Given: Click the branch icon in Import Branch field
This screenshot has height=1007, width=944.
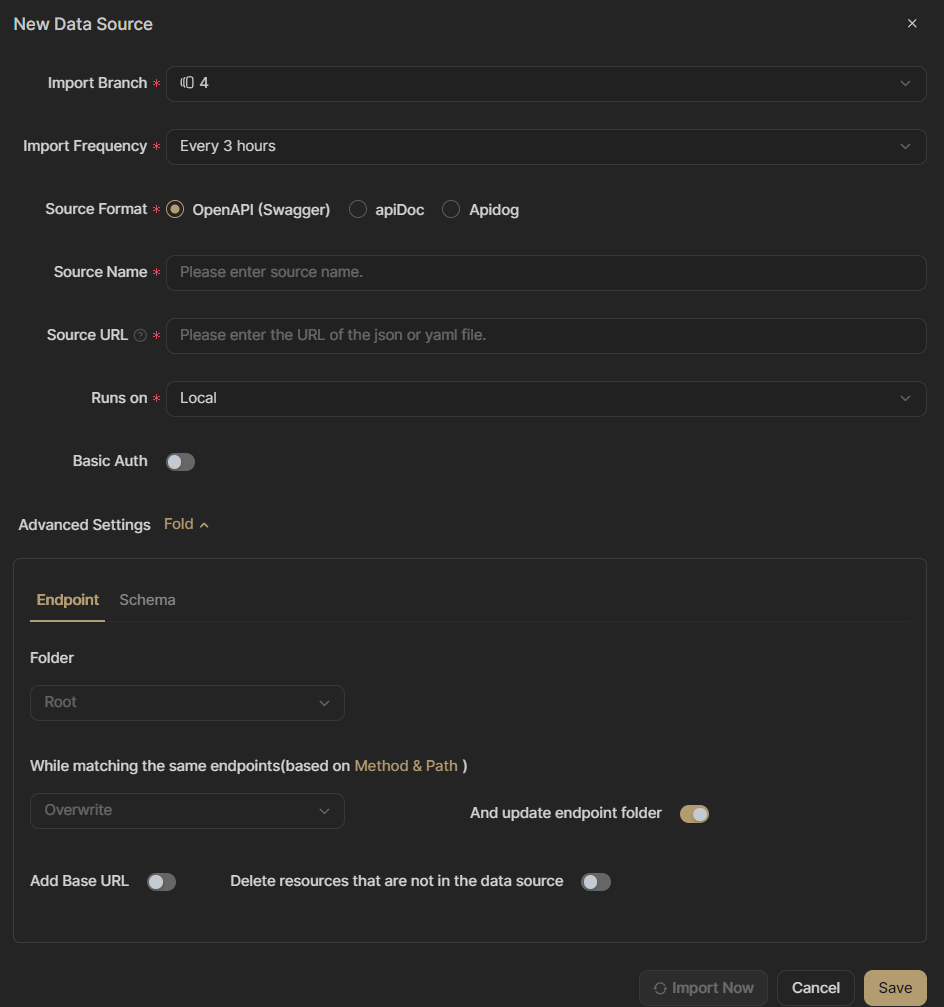Looking at the screenshot, I should [187, 83].
